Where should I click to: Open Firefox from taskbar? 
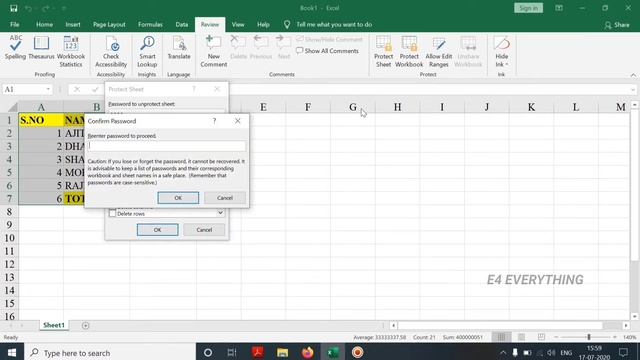(307, 353)
